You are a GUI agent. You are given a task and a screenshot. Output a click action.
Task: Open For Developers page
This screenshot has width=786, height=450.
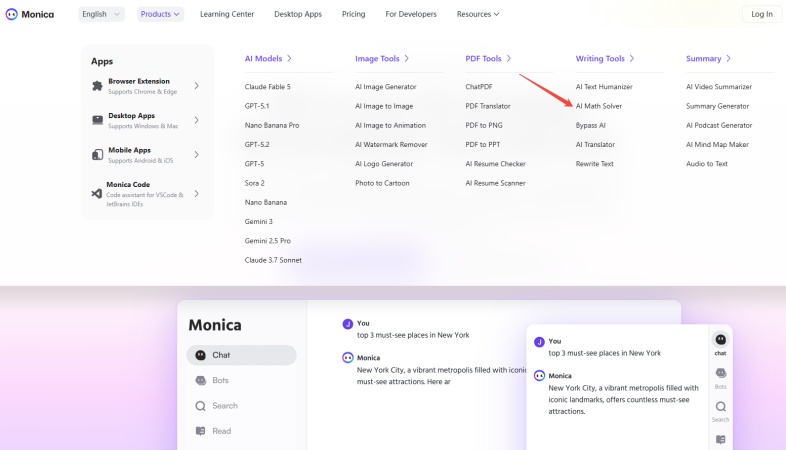tap(411, 14)
